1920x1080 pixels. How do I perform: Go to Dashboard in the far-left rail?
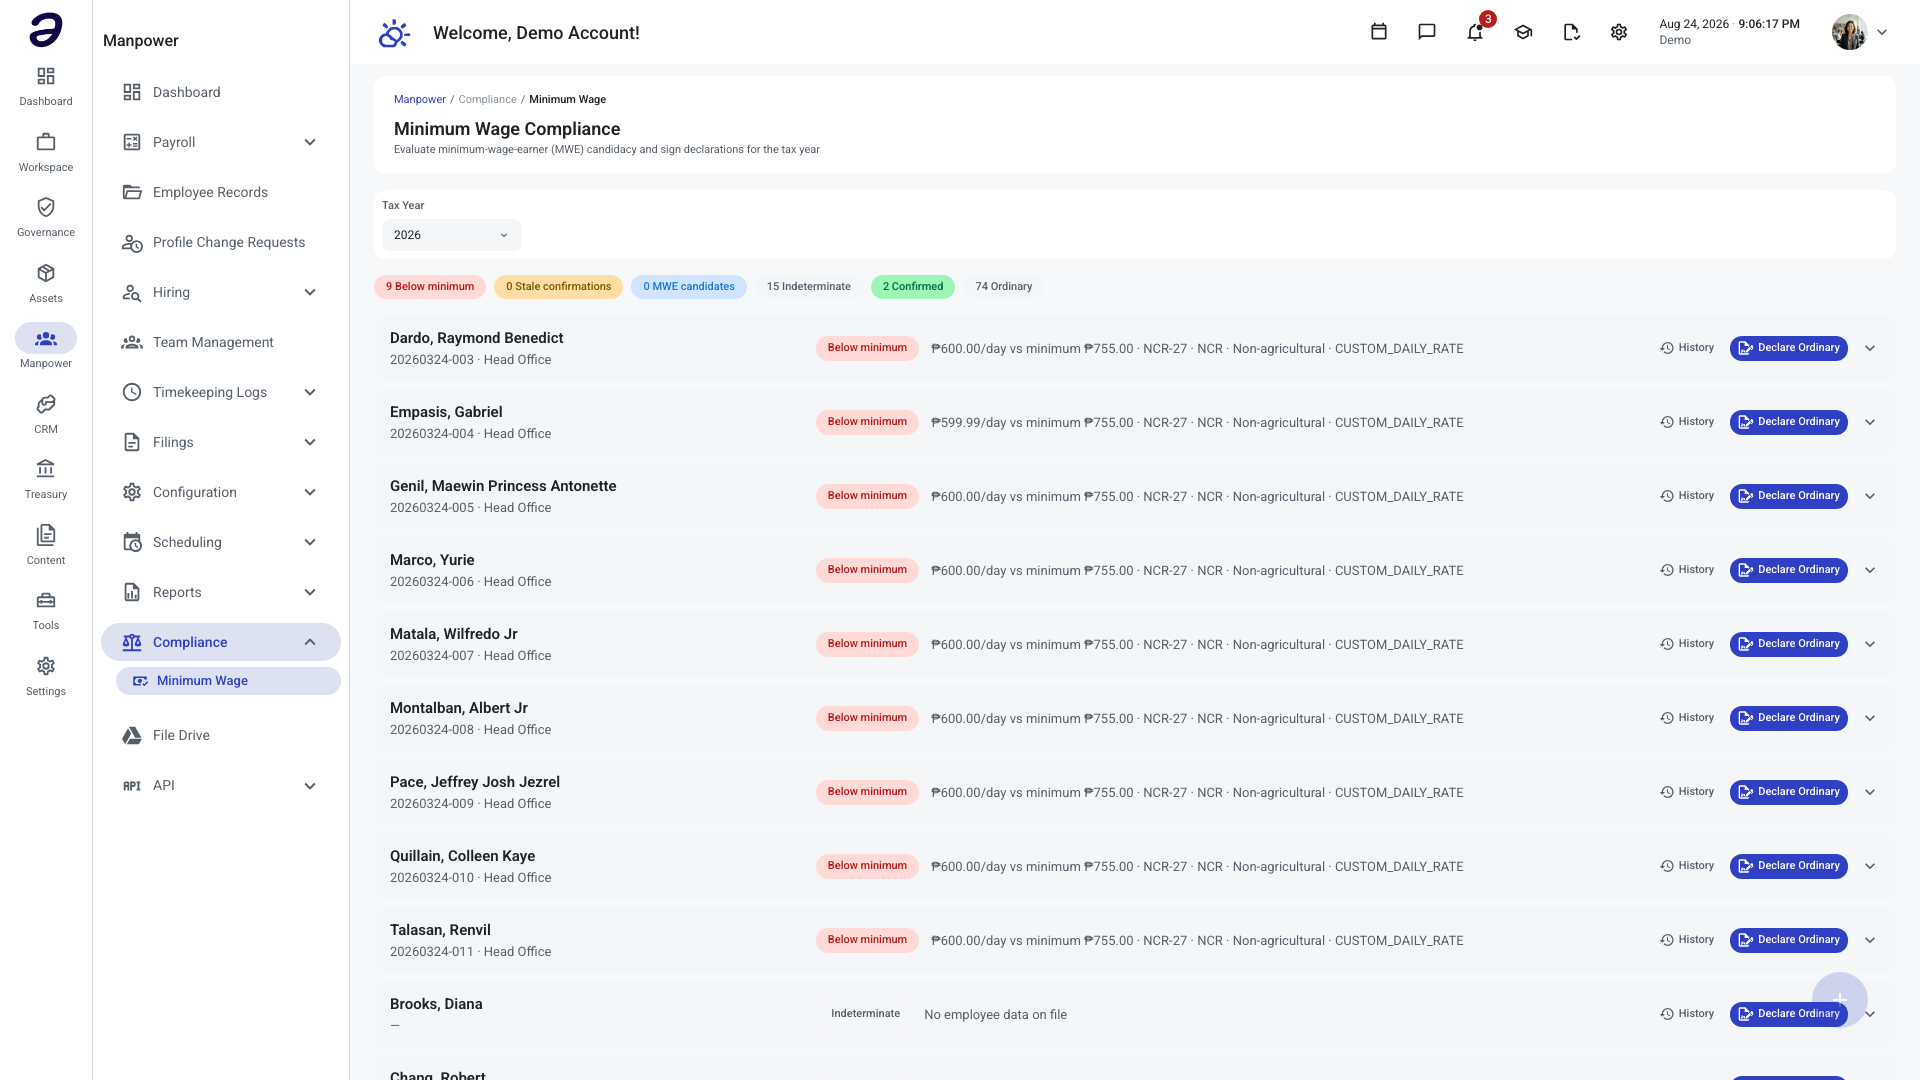46,86
